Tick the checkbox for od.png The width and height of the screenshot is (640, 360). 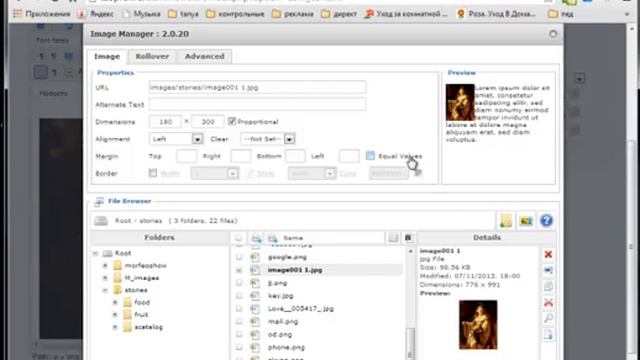(239, 334)
